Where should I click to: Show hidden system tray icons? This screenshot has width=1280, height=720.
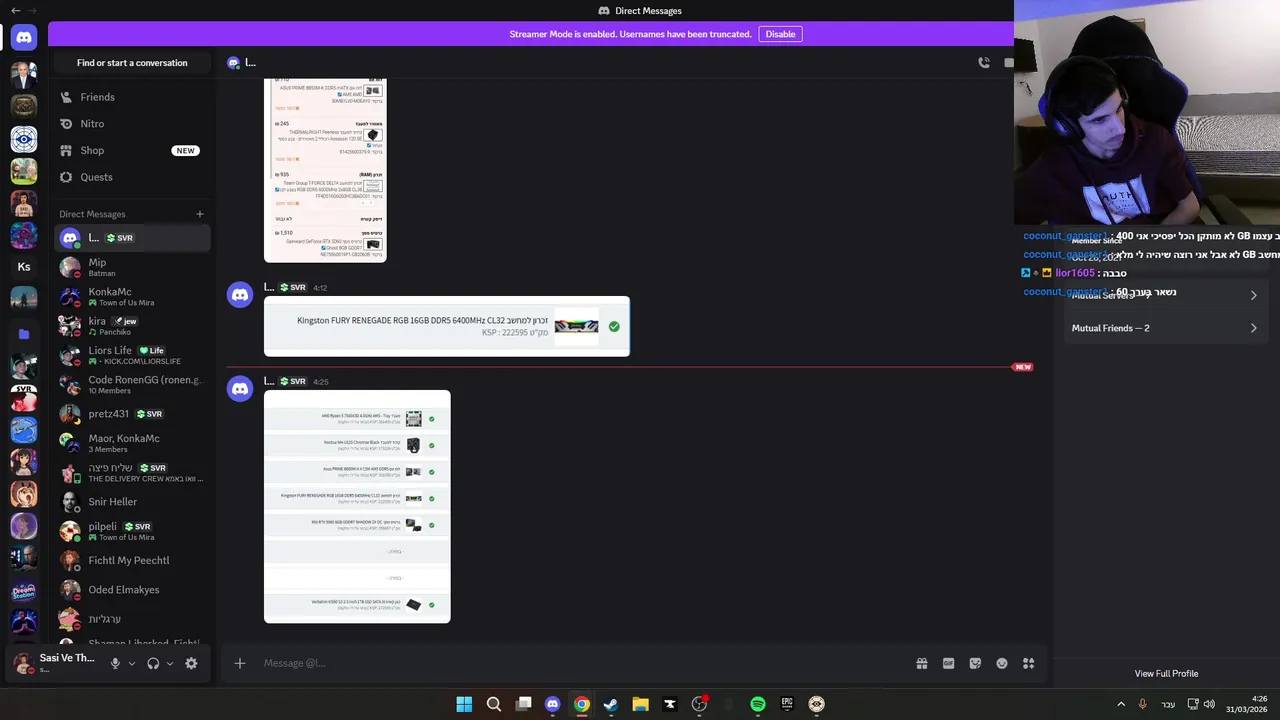pos(1121,704)
